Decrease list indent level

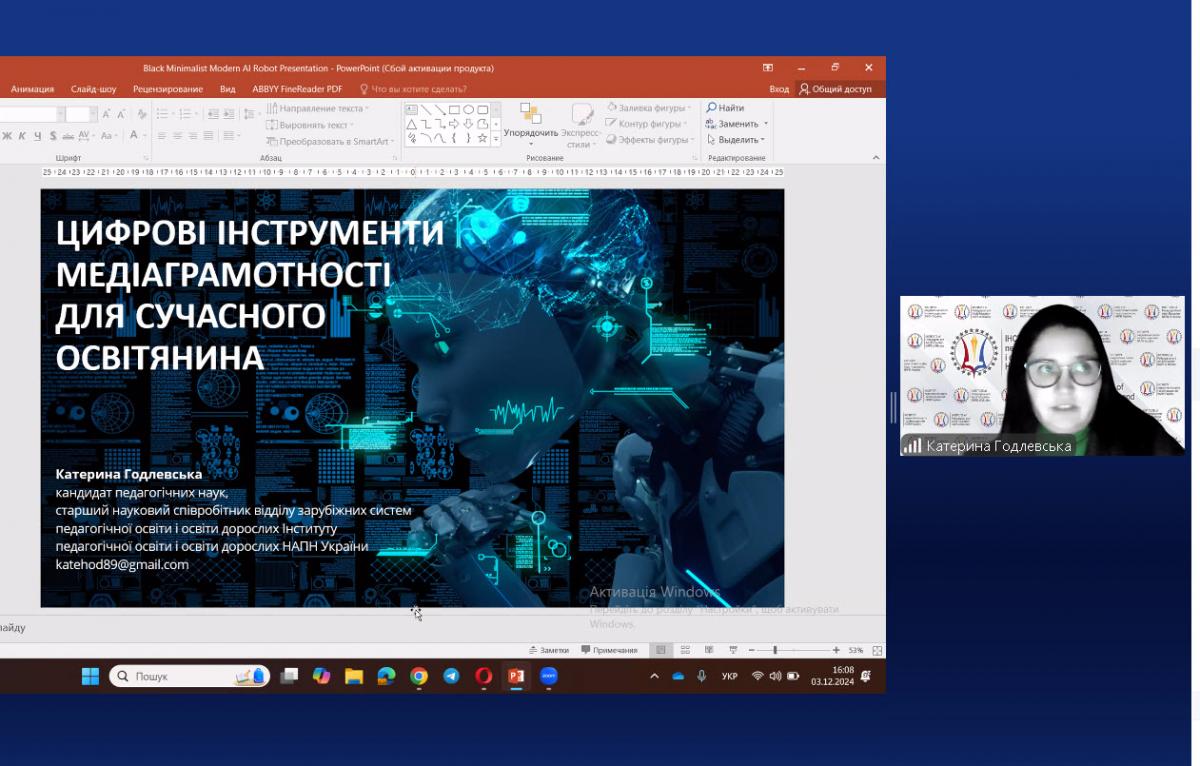point(213,114)
